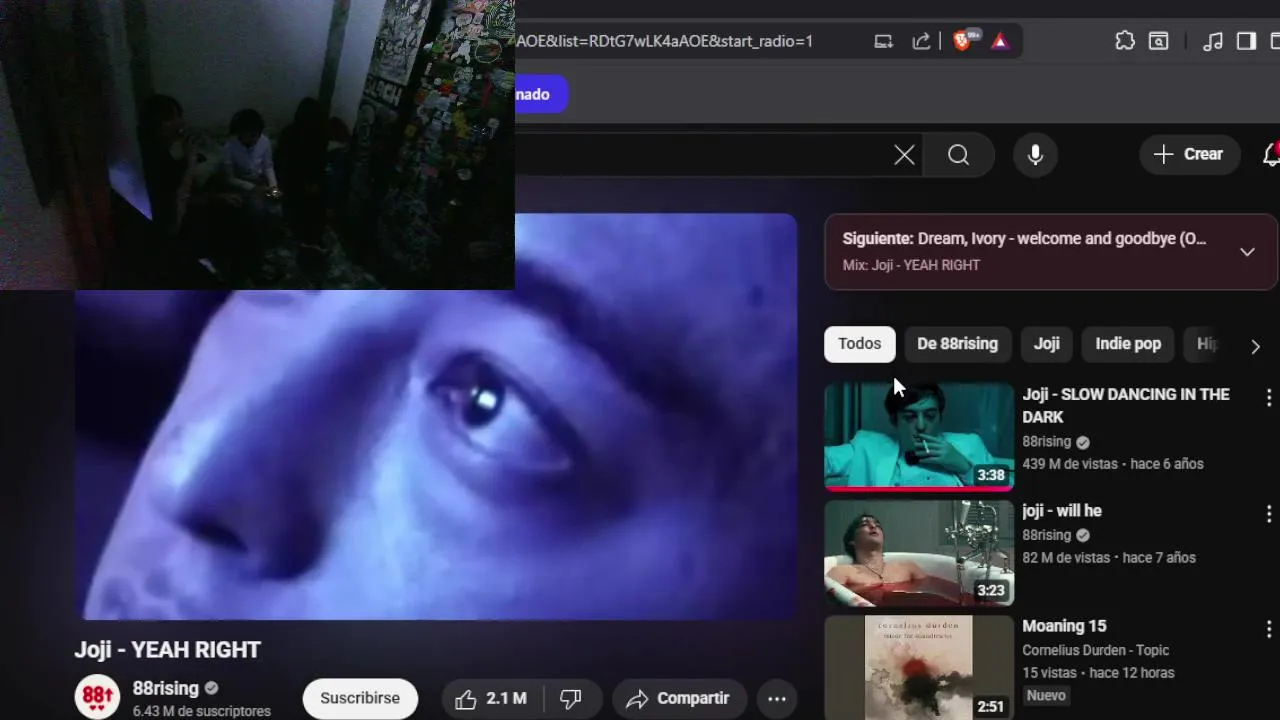
Task: Click '6.43 M de suscriptores' text
Action: pyautogui.click(x=202, y=711)
